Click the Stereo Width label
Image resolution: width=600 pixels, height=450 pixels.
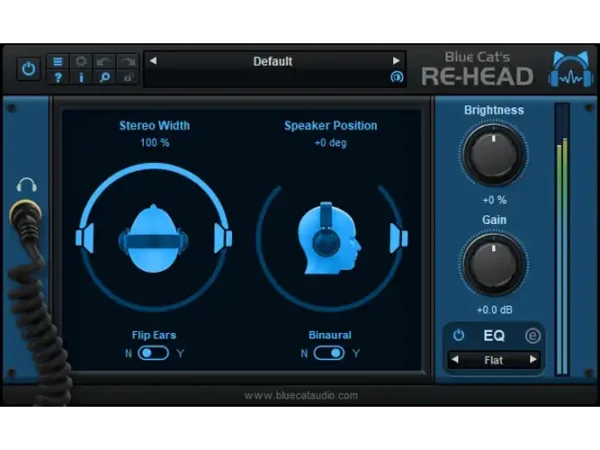pyautogui.click(x=155, y=126)
